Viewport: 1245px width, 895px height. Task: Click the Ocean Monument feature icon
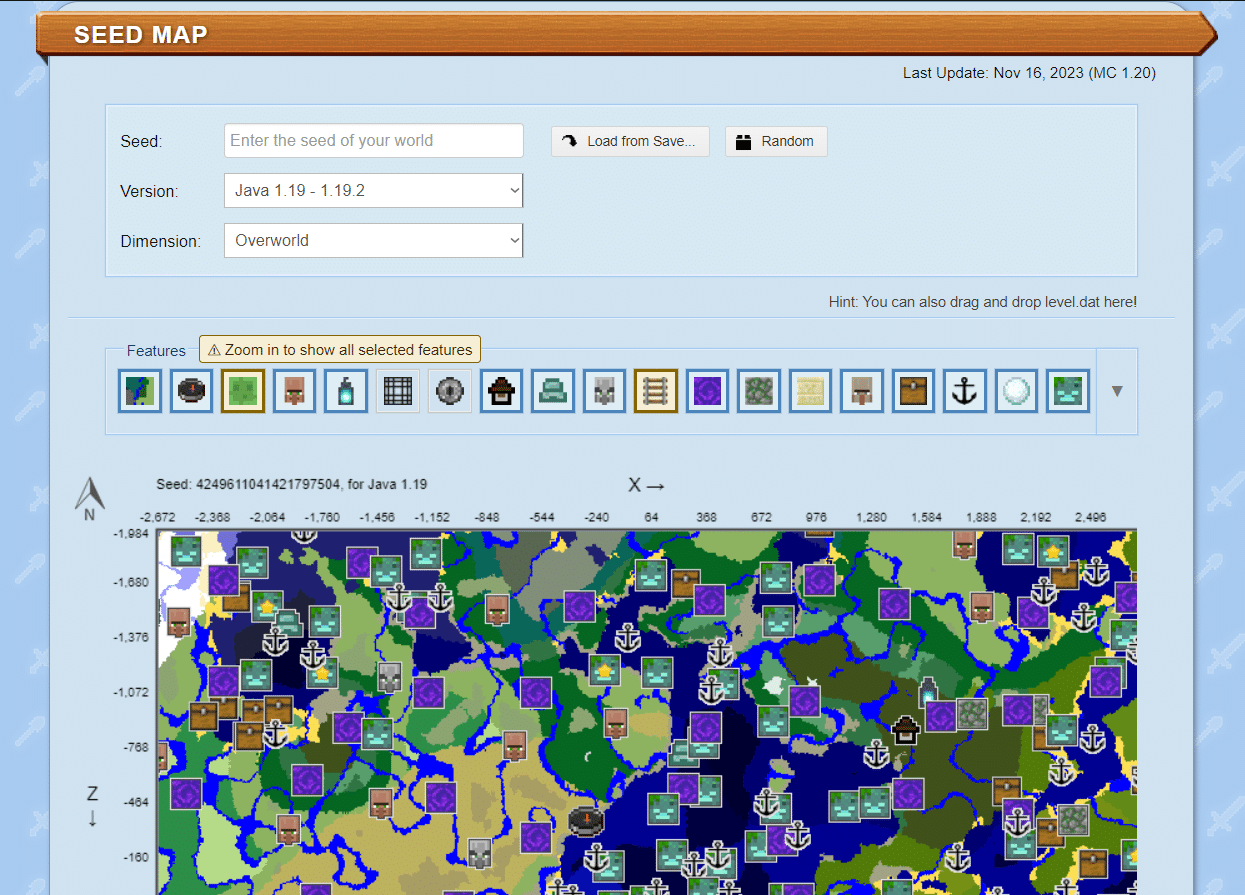[x=554, y=391]
